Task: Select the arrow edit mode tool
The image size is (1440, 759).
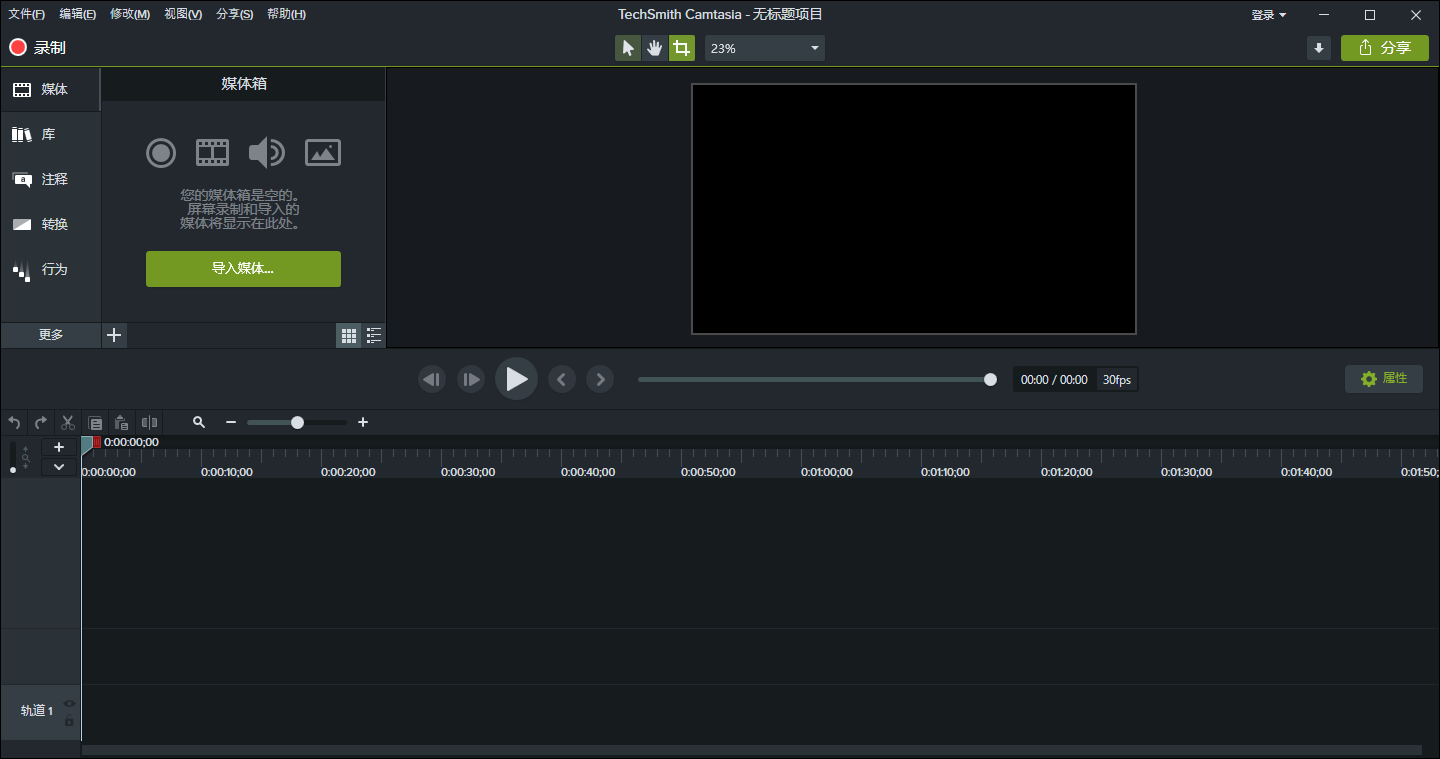Action: click(x=628, y=48)
